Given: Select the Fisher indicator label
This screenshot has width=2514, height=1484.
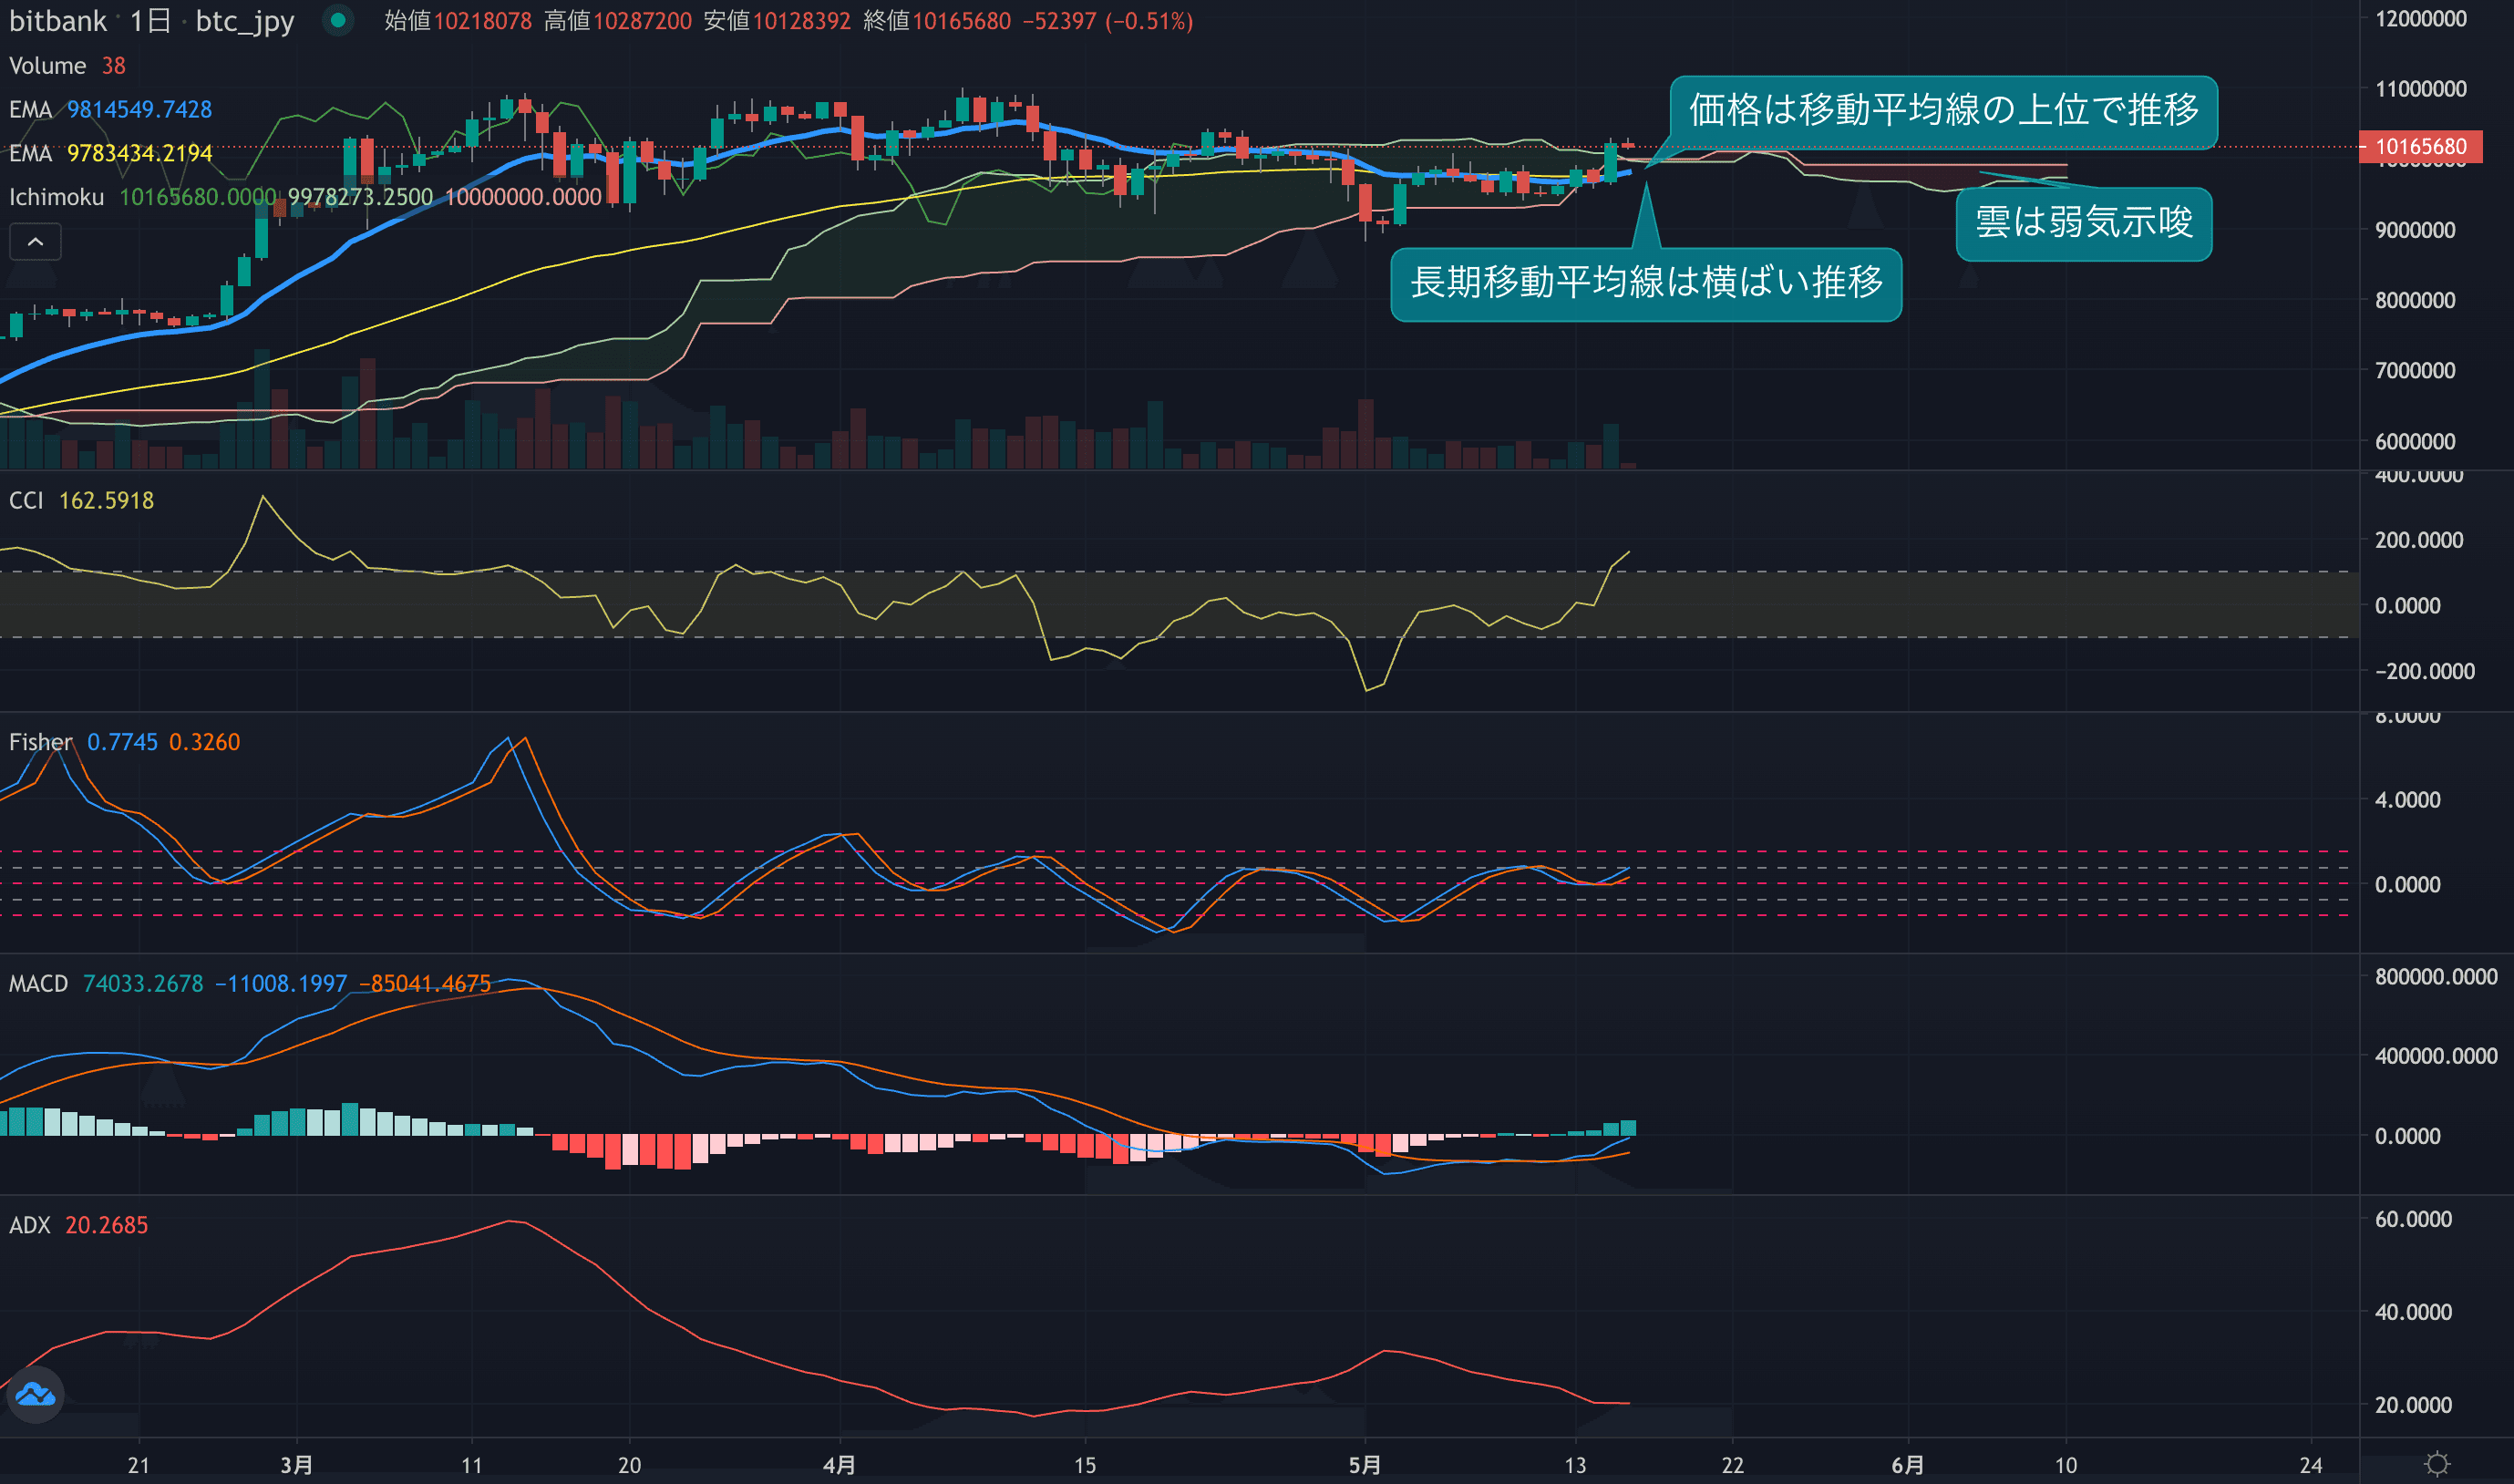Looking at the screenshot, I should (40, 742).
